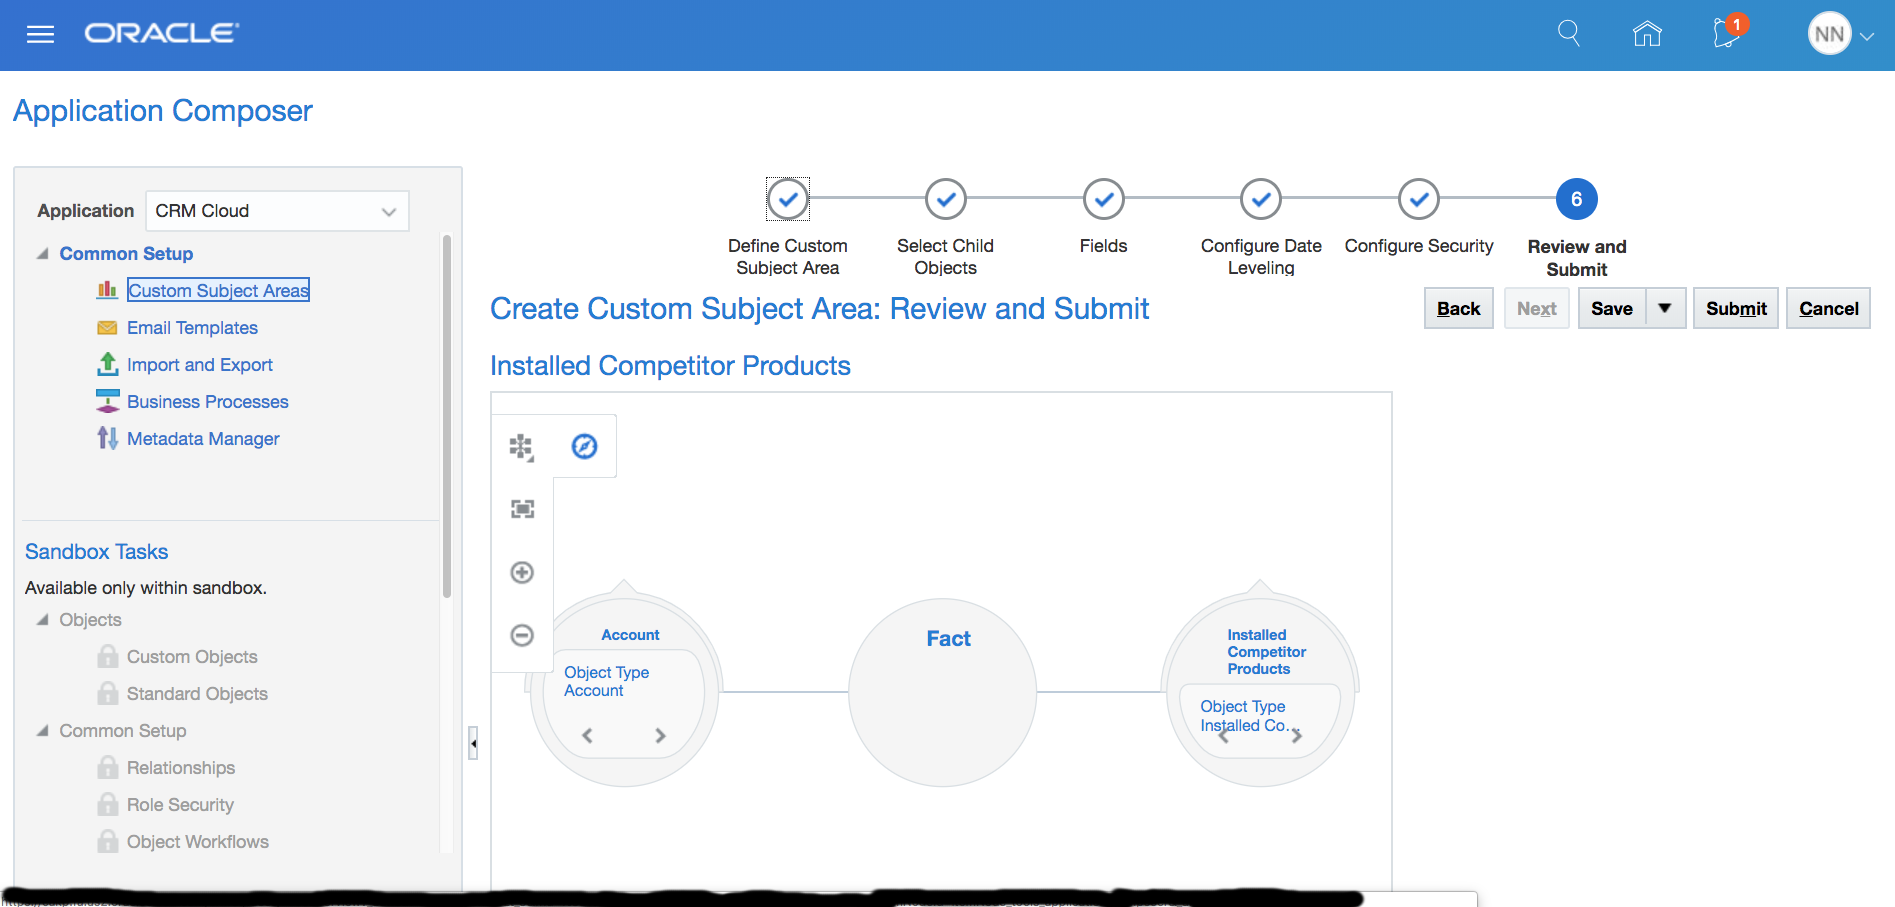Open the Email Templates link

coord(192,328)
